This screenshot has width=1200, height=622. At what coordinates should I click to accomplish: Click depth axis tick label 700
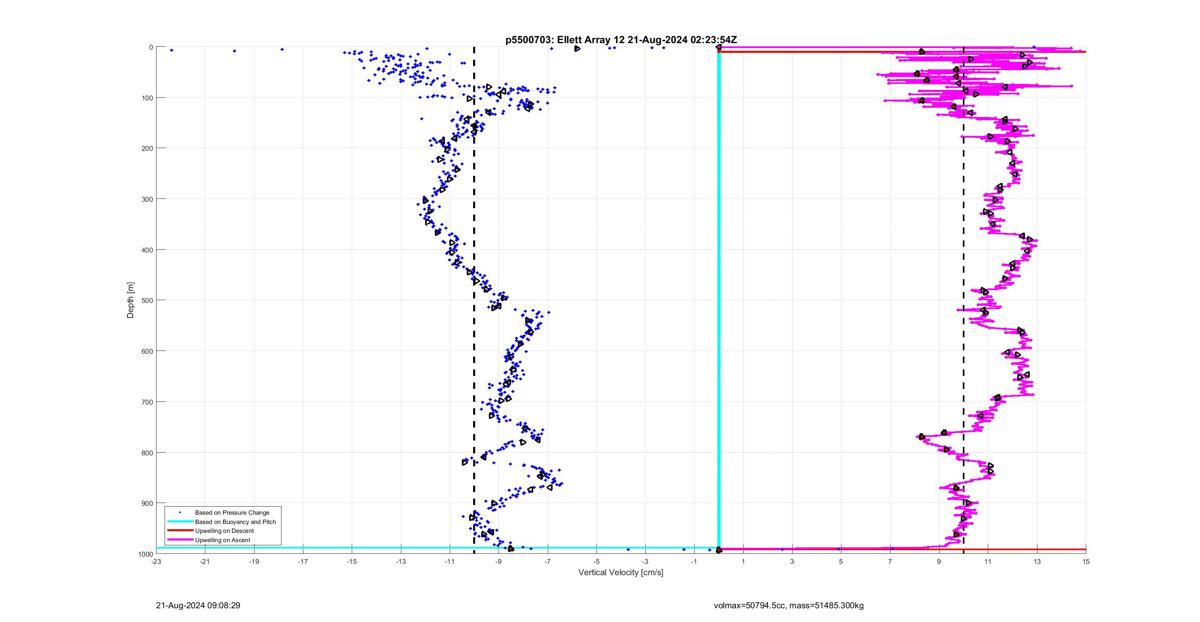coord(146,402)
